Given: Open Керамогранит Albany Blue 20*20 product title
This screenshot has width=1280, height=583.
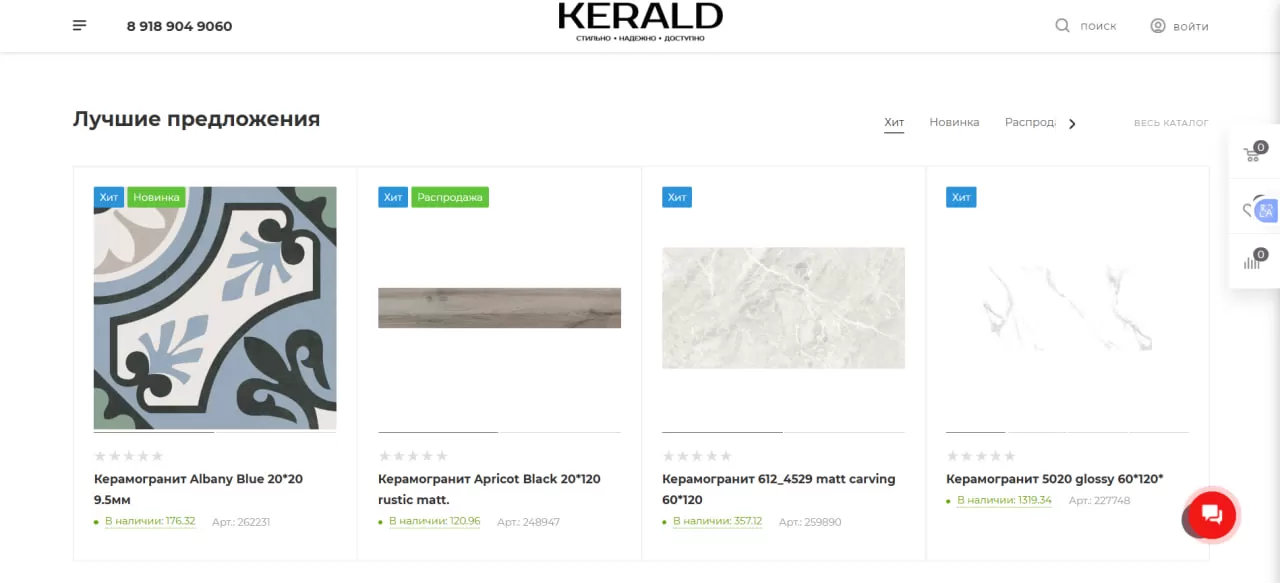Looking at the screenshot, I should [x=198, y=489].
